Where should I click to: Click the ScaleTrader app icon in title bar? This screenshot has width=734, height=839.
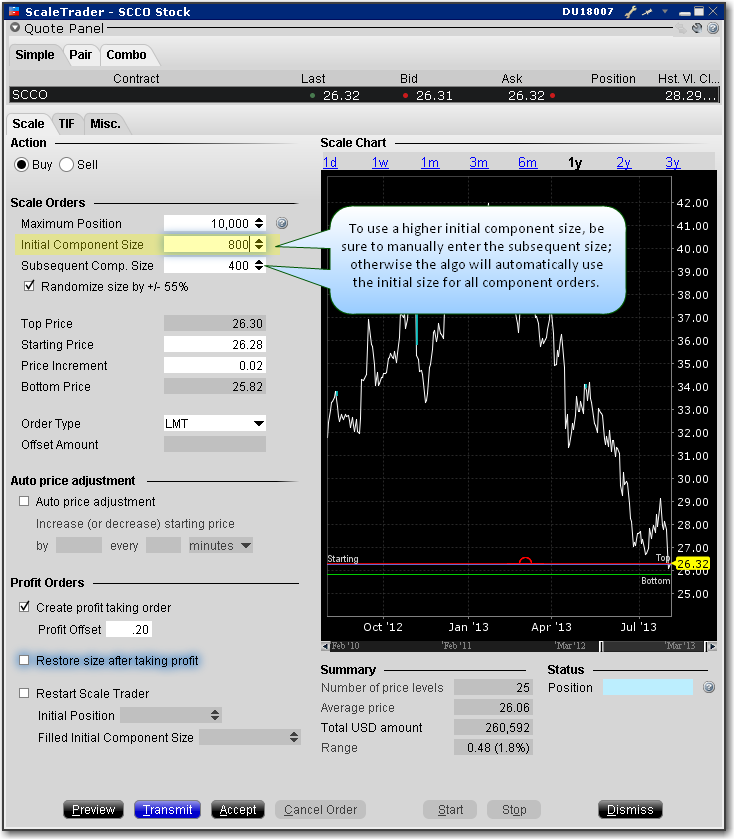[x=14, y=12]
